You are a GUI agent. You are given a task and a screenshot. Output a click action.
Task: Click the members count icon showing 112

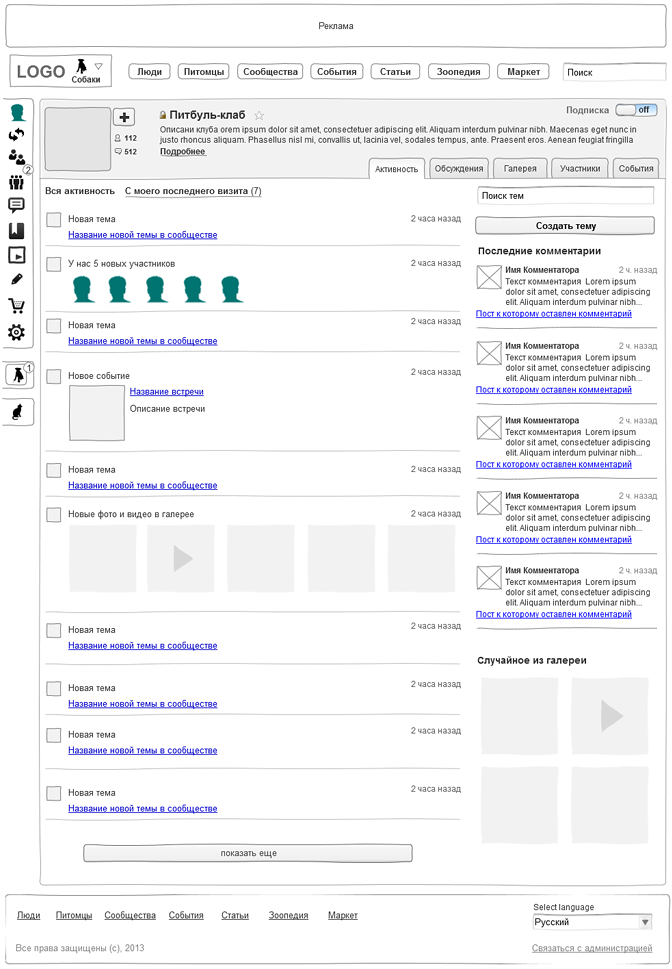coord(118,138)
